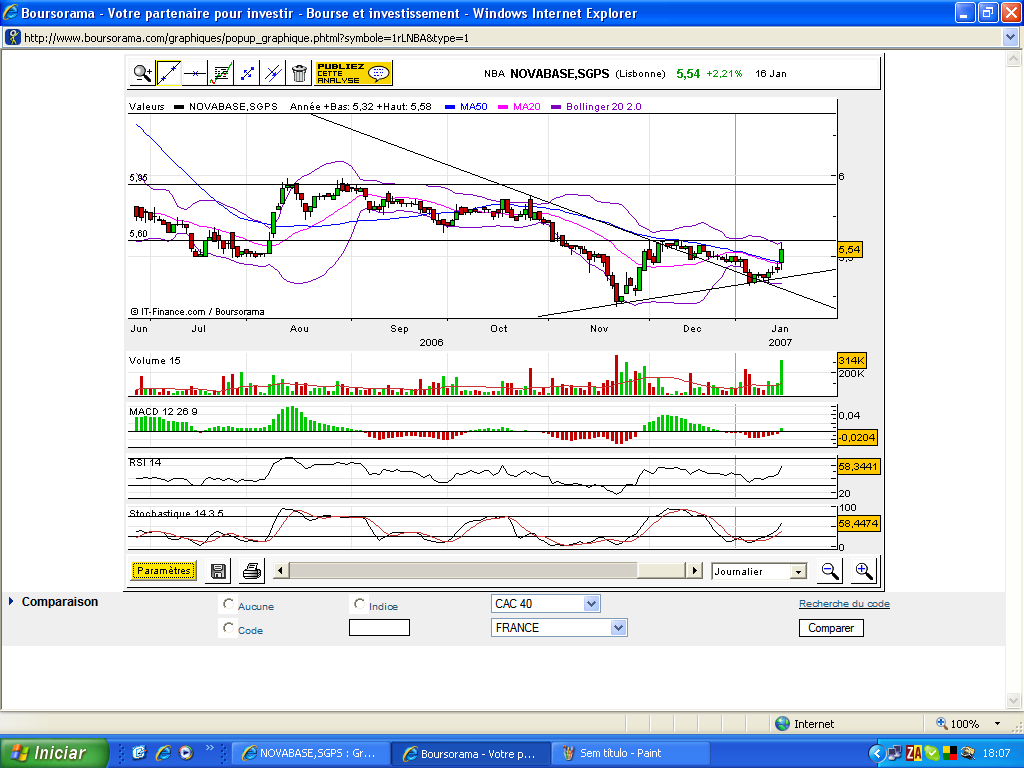Viewport: 1024px width, 768px height.
Task: Save the chart with floppy icon
Action: (218, 571)
